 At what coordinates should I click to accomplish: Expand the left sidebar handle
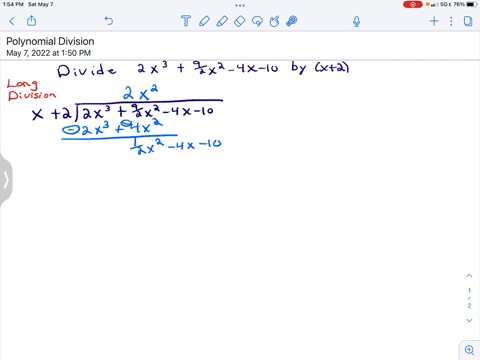pyautogui.click(x=6, y=180)
